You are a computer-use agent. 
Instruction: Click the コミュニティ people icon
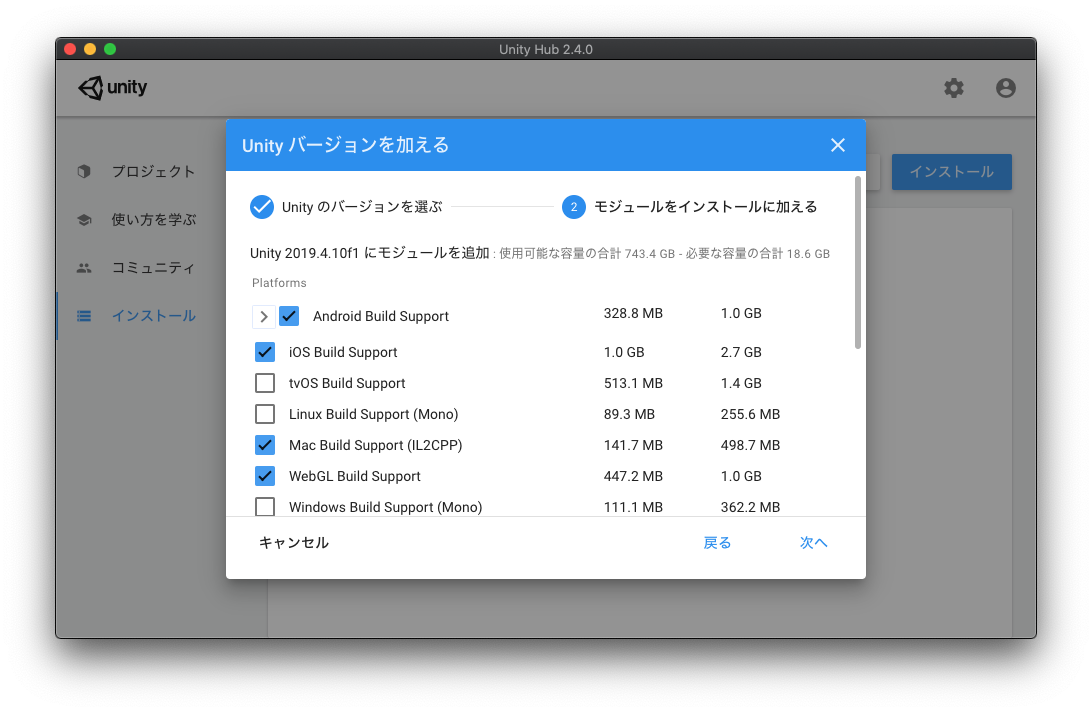(x=84, y=268)
